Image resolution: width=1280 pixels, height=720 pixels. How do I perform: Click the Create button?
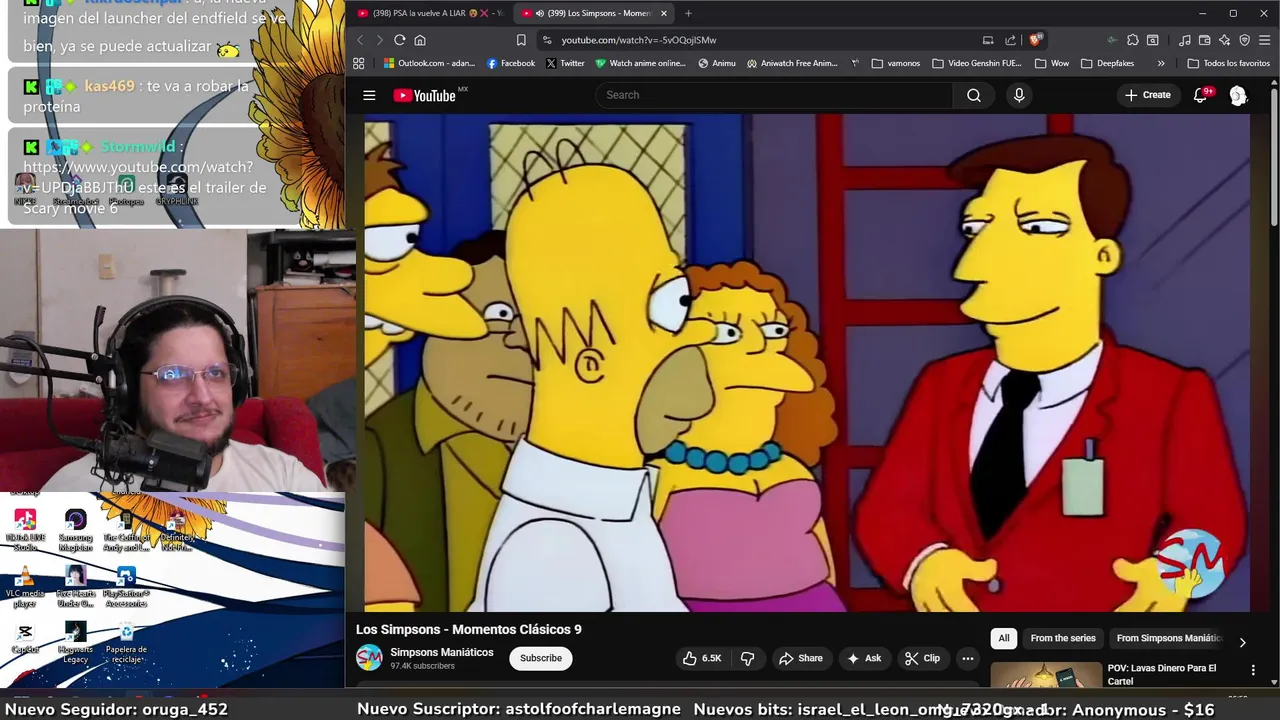coord(1147,95)
